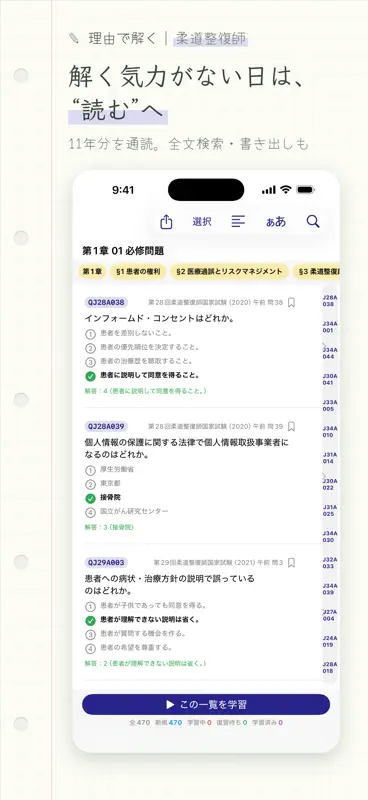Image resolution: width=368 pixels, height=800 pixels.
Task: Tap question text インフォームド・コンセントはどれか
Action: coord(159,319)
